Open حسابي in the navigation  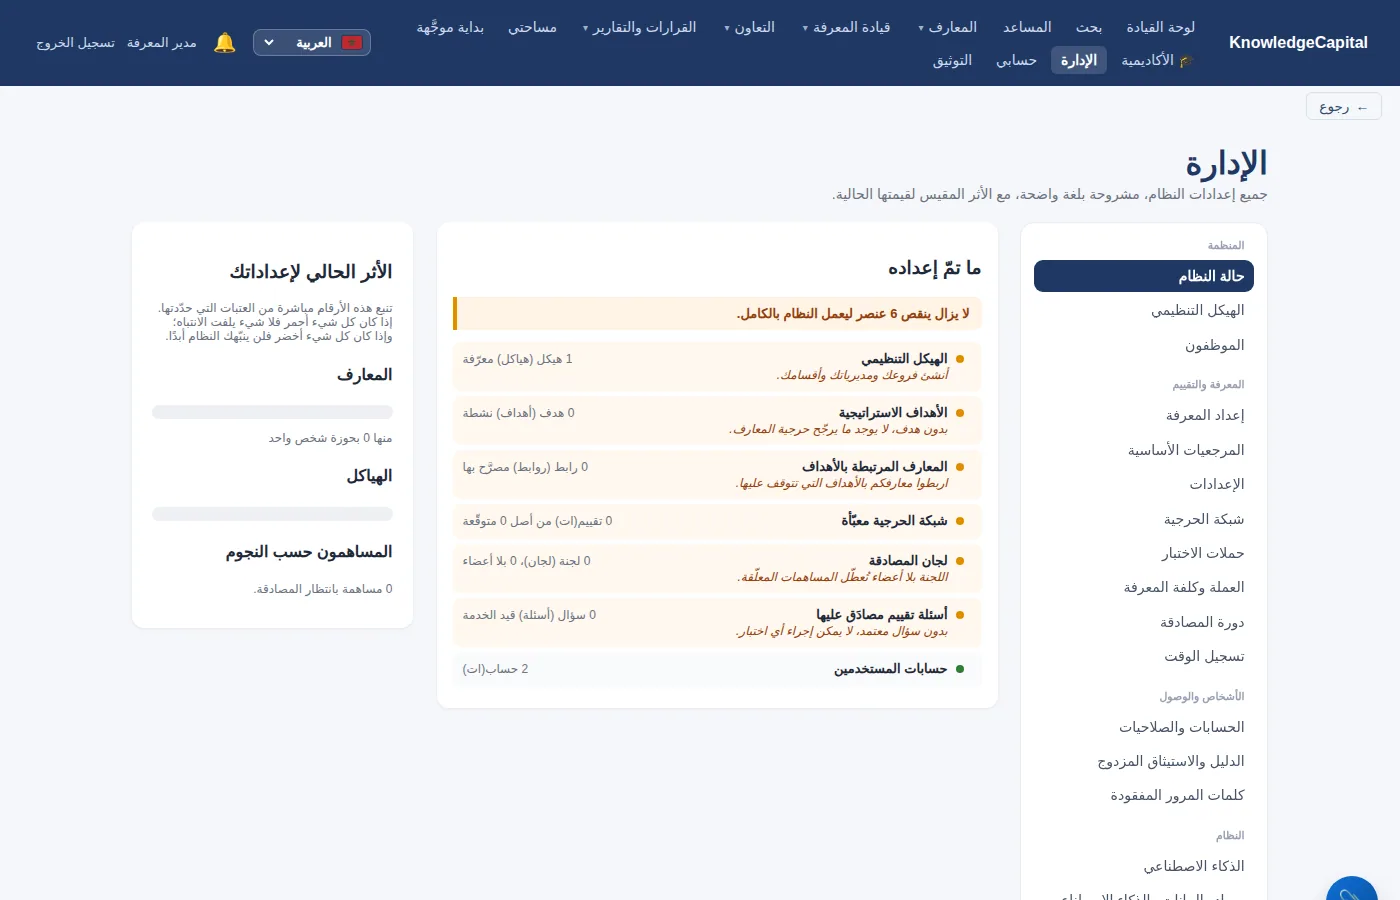[1016, 60]
